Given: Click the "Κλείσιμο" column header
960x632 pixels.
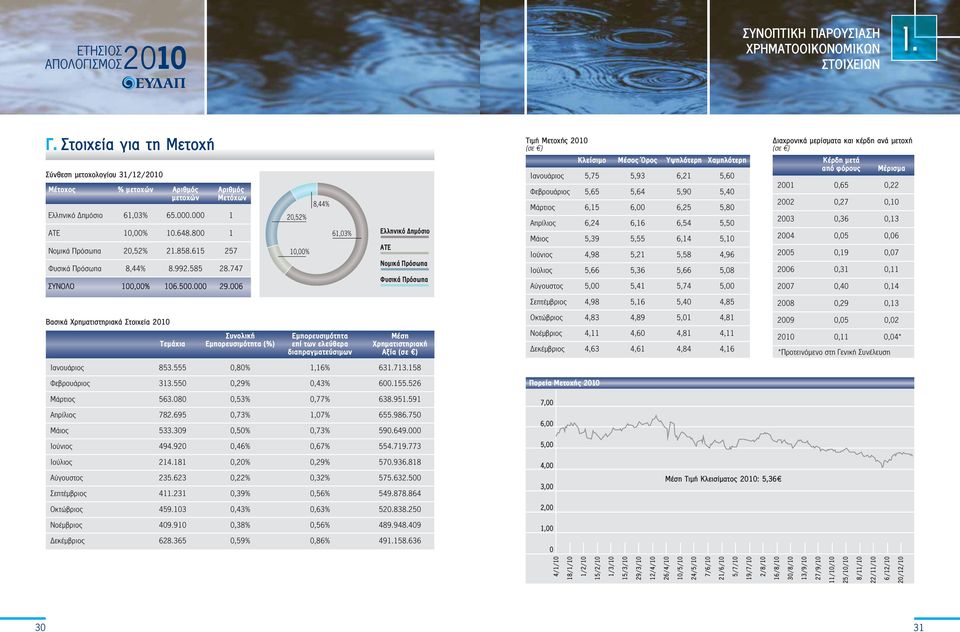Looking at the screenshot, I should 592,160.
